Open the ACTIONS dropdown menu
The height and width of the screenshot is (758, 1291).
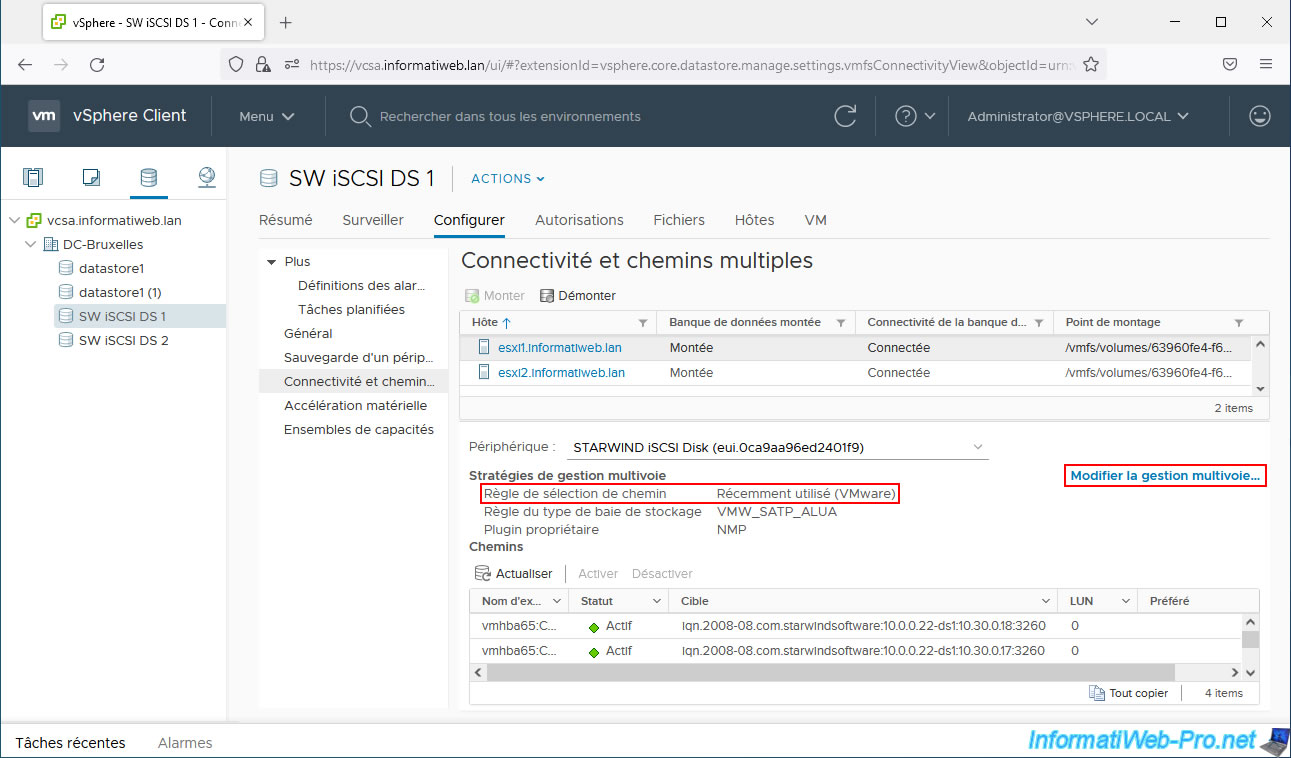point(508,179)
